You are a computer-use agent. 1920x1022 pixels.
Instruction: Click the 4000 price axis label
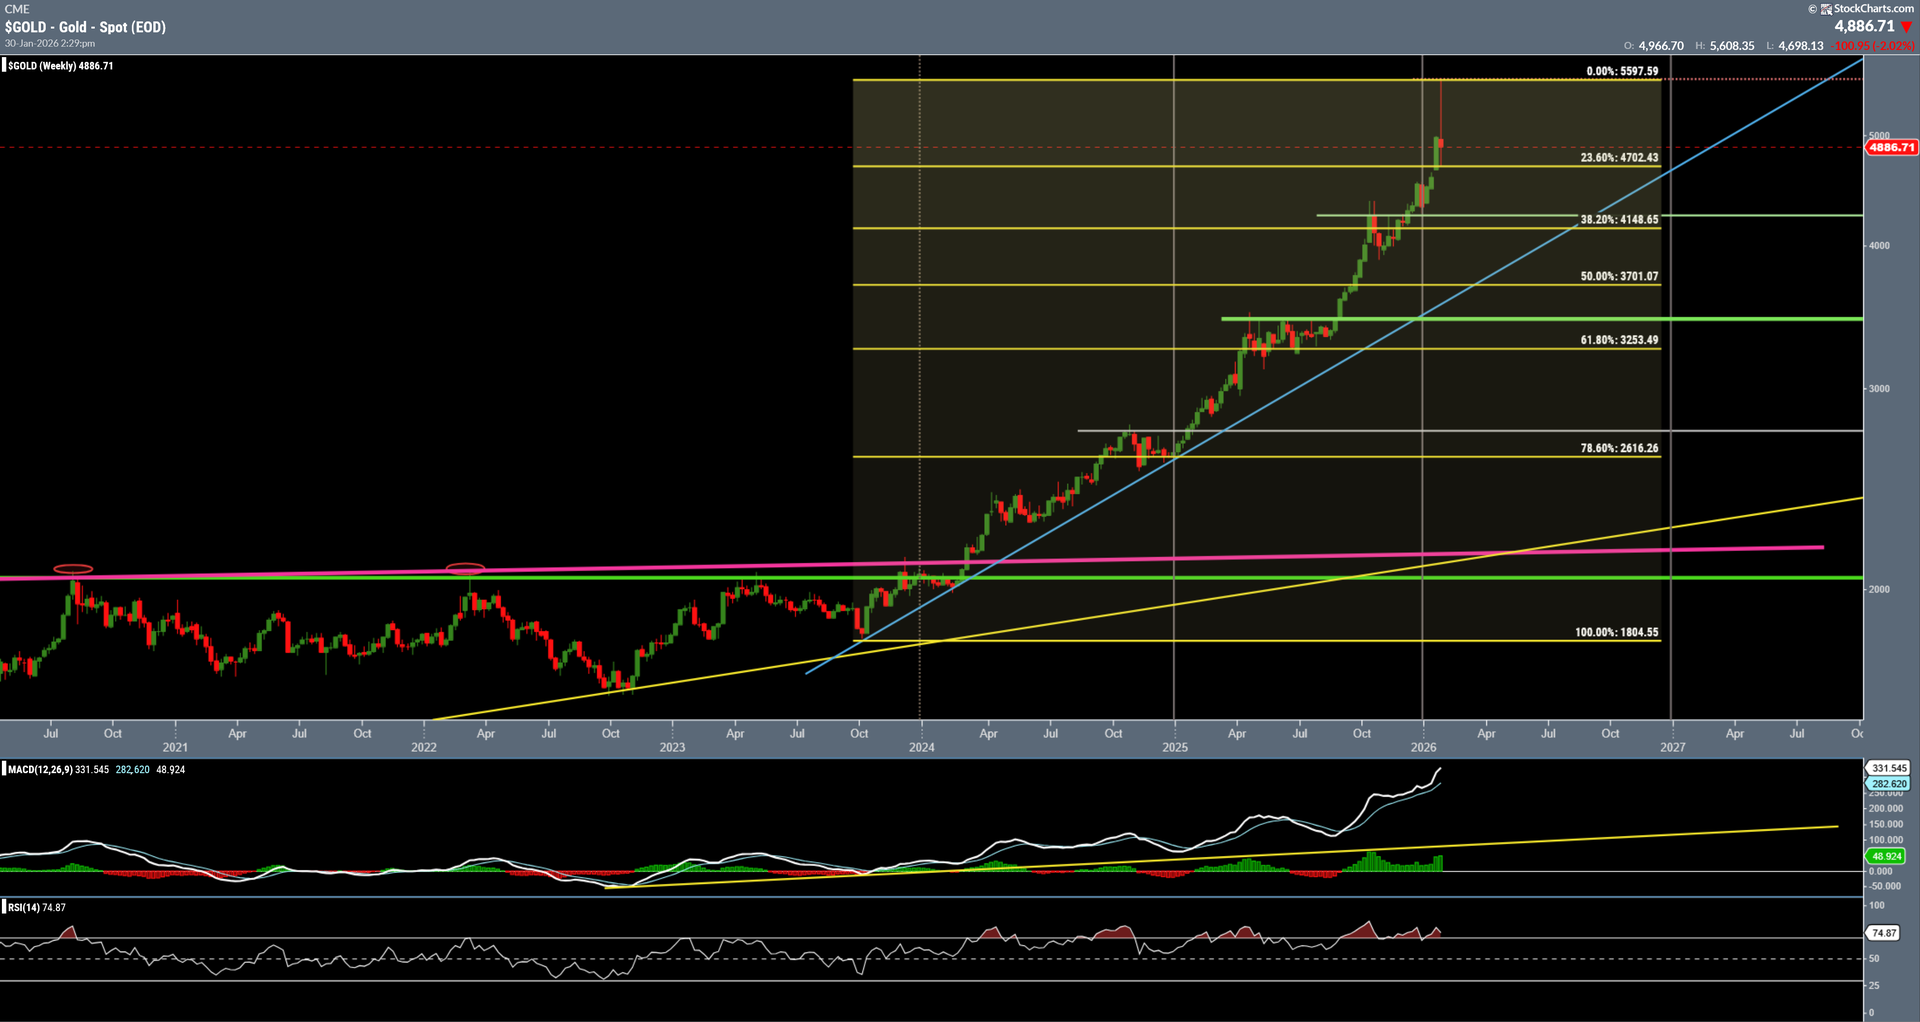point(1879,245)
